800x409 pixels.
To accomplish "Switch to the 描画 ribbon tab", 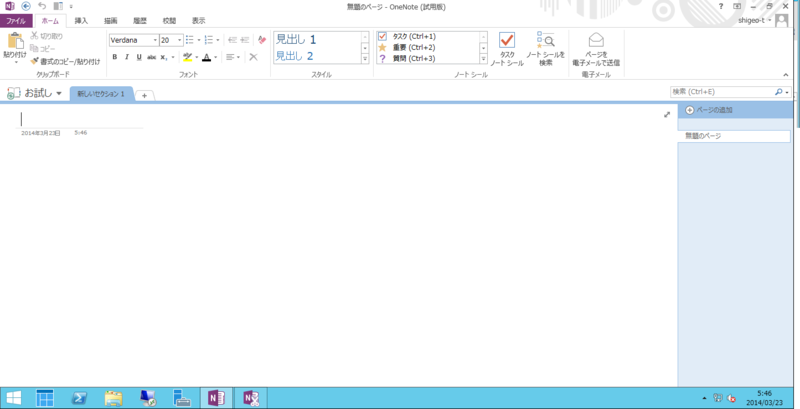I will [111, 21].
